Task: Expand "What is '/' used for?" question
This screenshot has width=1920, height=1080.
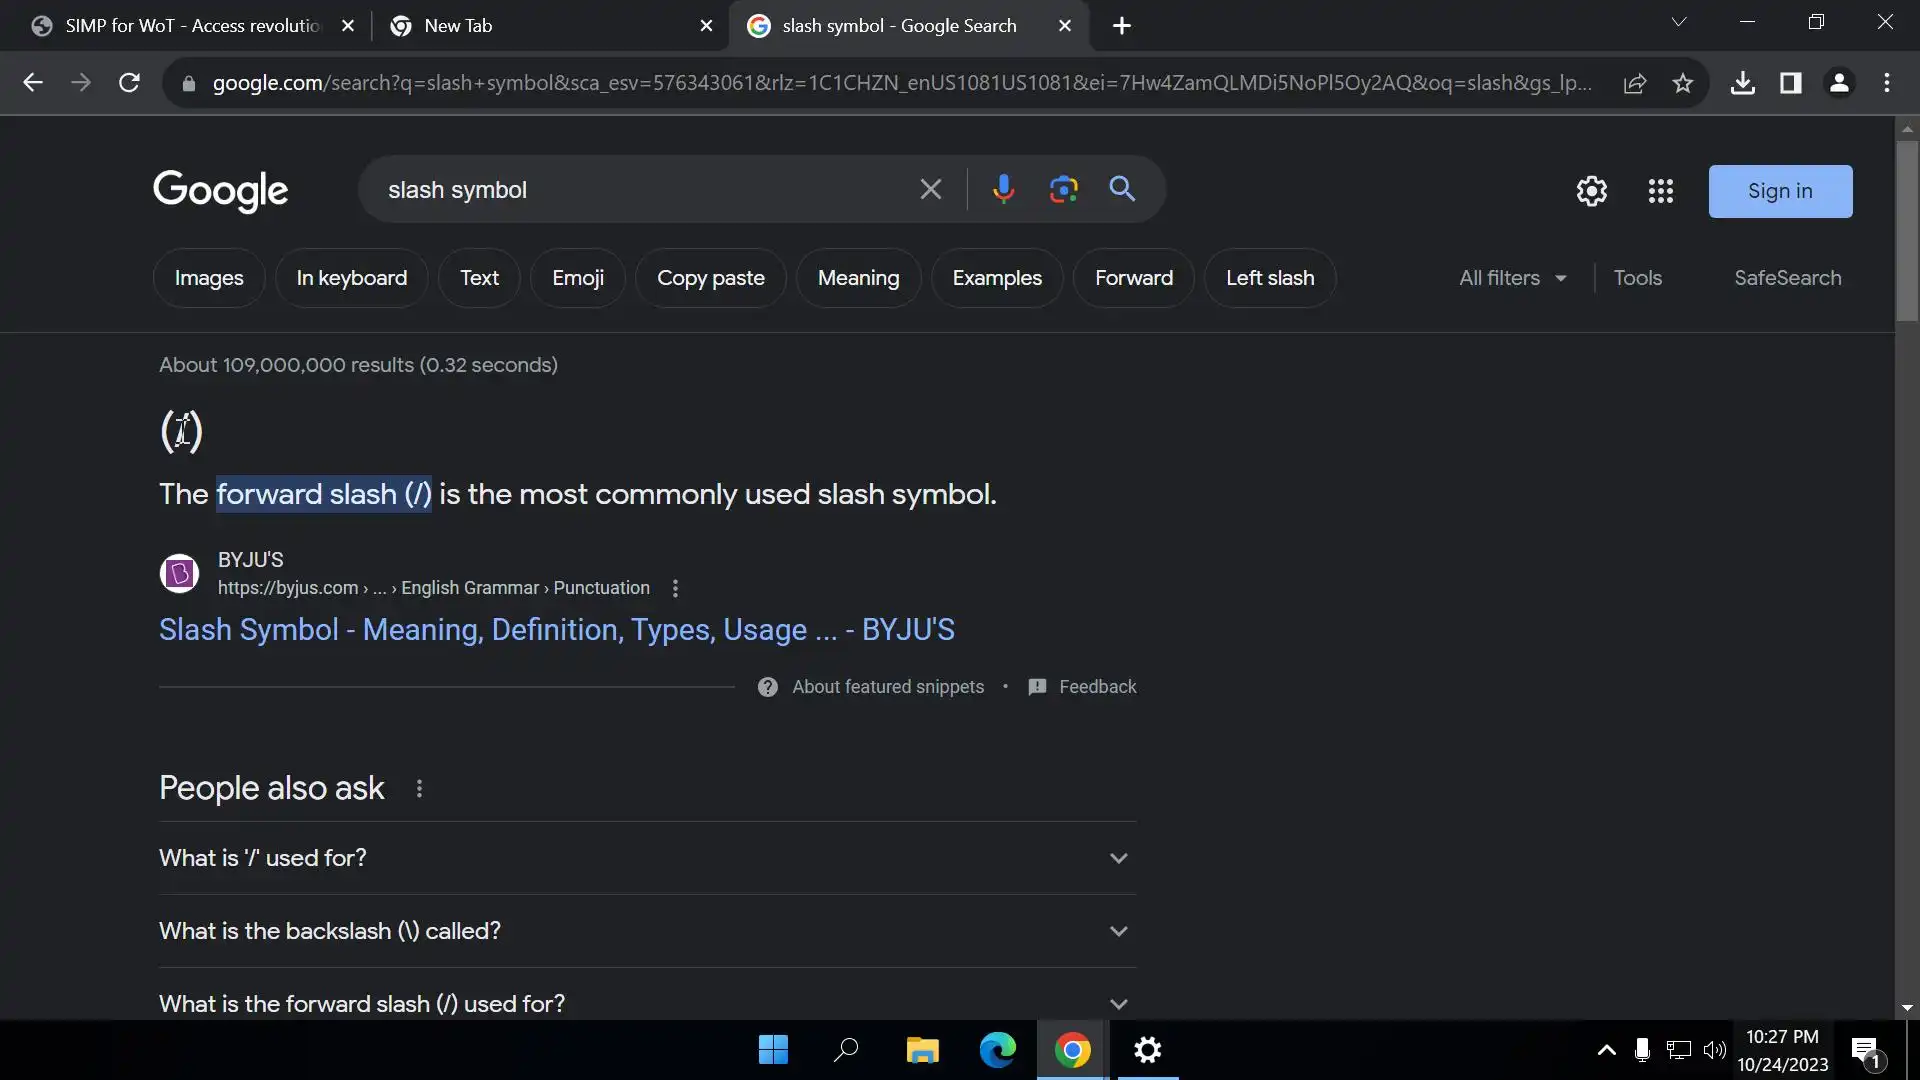Action: 647,858
